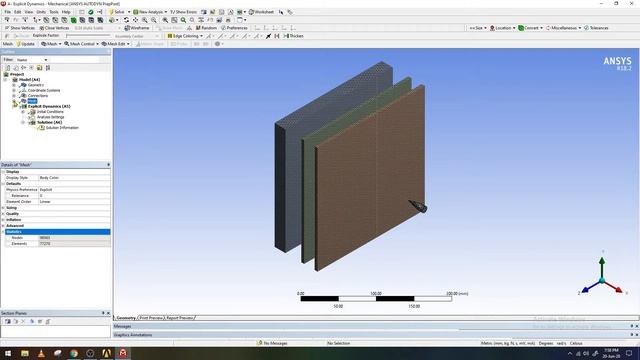
Task: Open the Mesh dropdown menu
Action: tap(51, 44)
